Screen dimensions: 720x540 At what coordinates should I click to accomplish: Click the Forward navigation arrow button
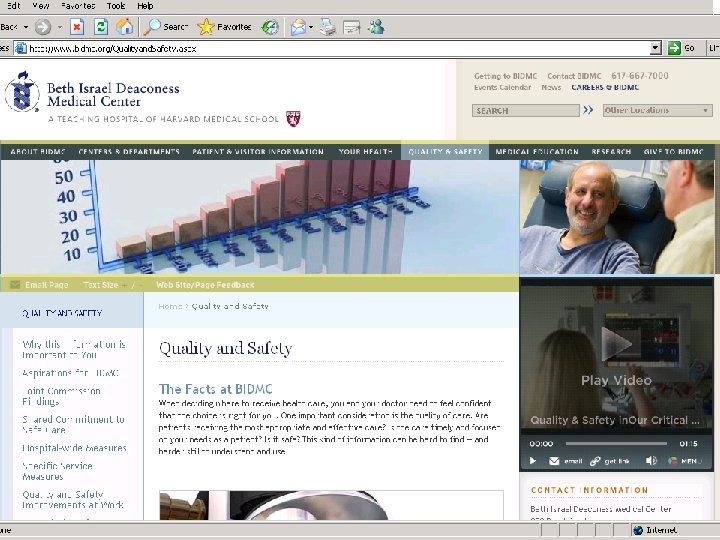click(x=43, y=27)
